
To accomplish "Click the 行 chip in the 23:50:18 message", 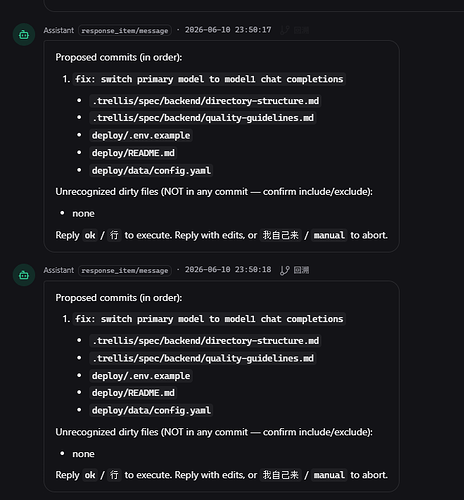I will coord(114,475).
